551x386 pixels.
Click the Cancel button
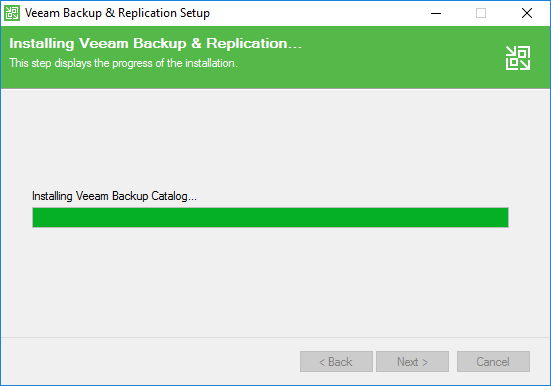pyautogui.click(x=493, y=361)
